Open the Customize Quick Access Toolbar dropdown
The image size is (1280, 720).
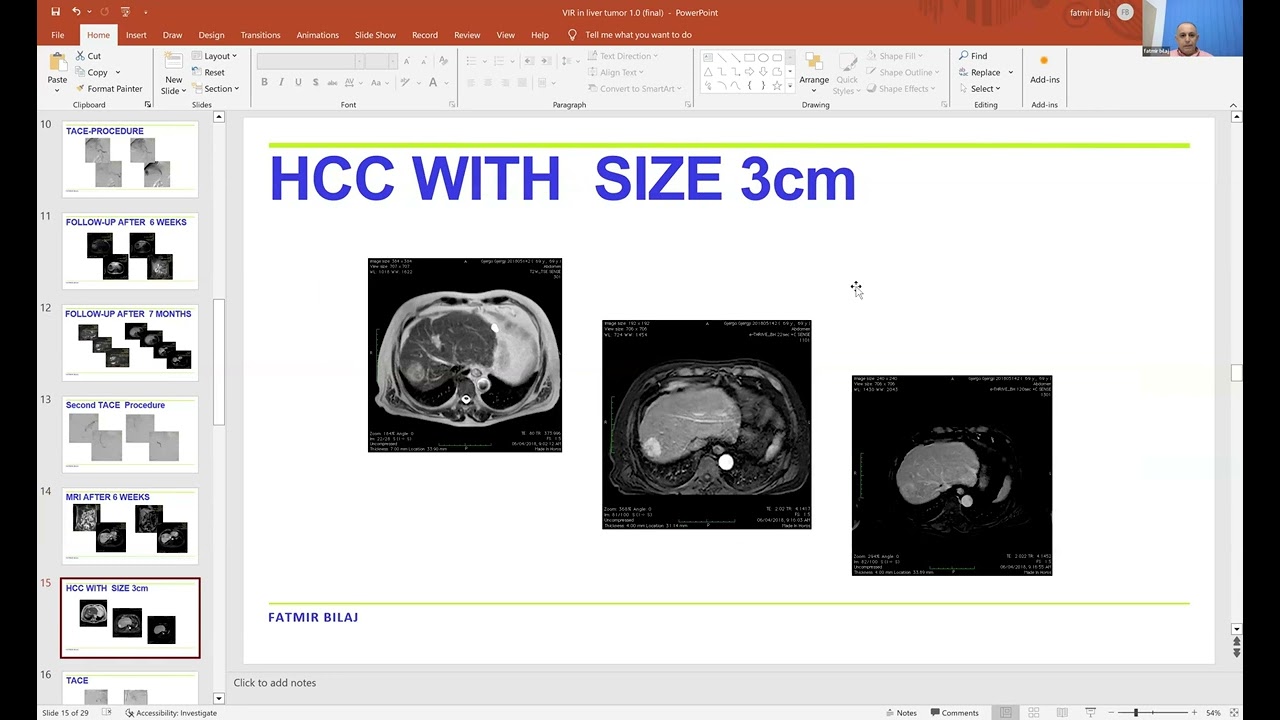click(x=145, y=12)
